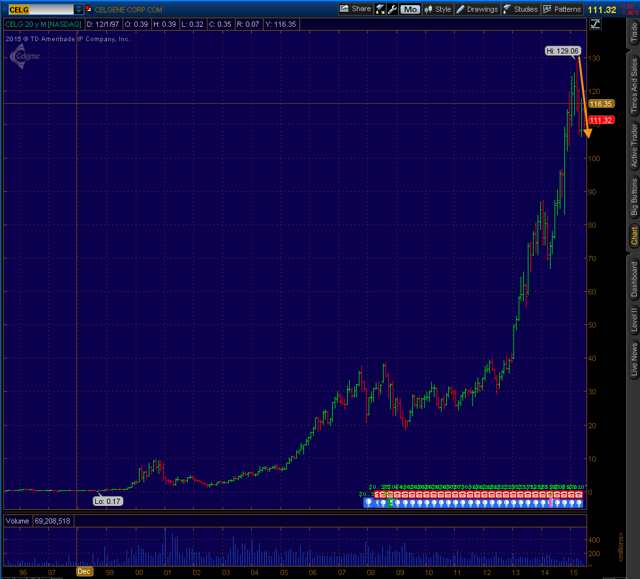The image size is (640, 579).
Task: Open the symbol selector dropdown arrow
Action: [x=79, y=9]
